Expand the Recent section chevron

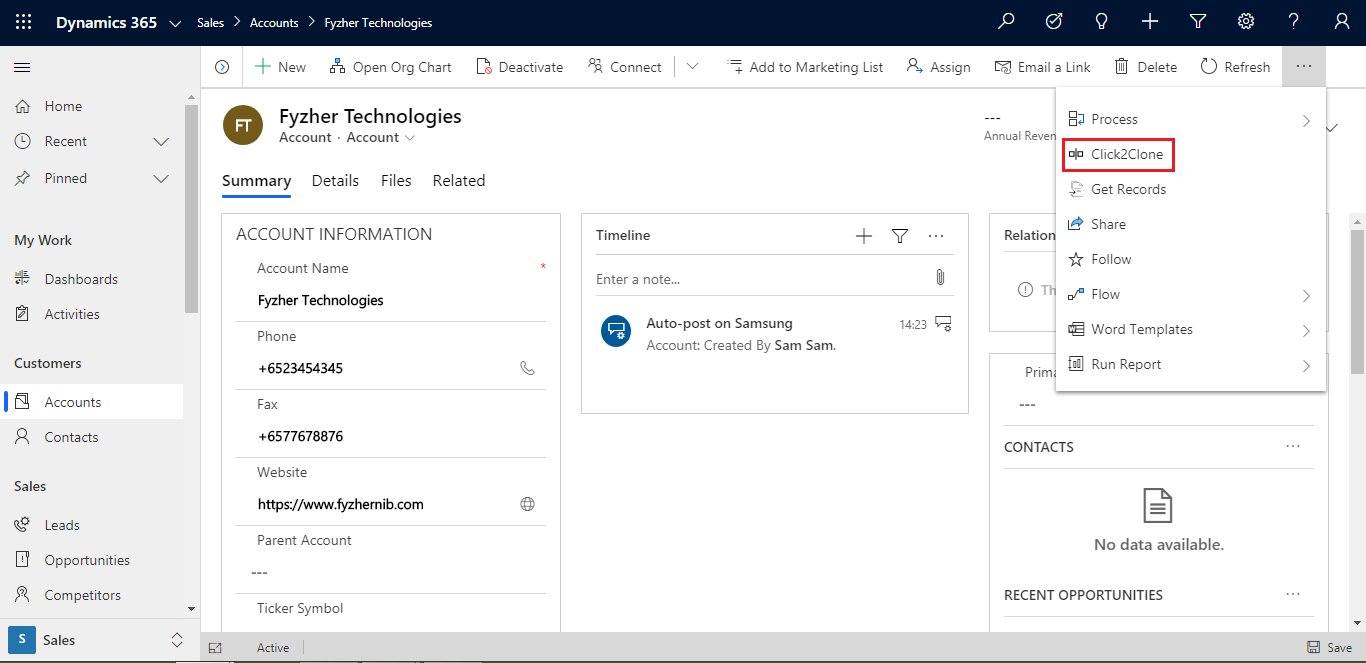click(161, 142)
